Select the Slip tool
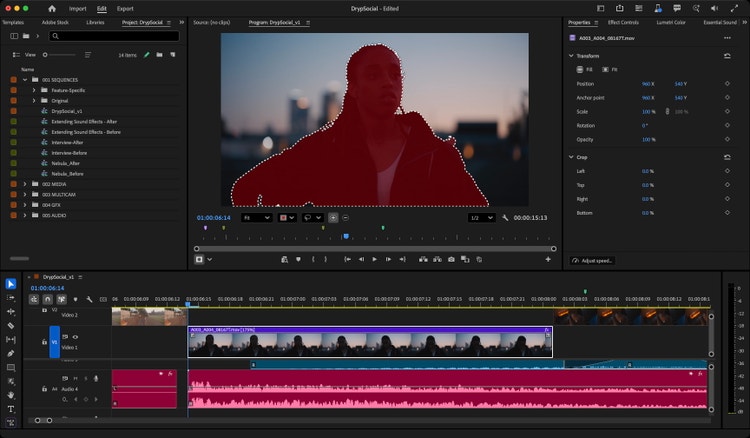This screenshot has width=750, height=438. tap(11, 339)
